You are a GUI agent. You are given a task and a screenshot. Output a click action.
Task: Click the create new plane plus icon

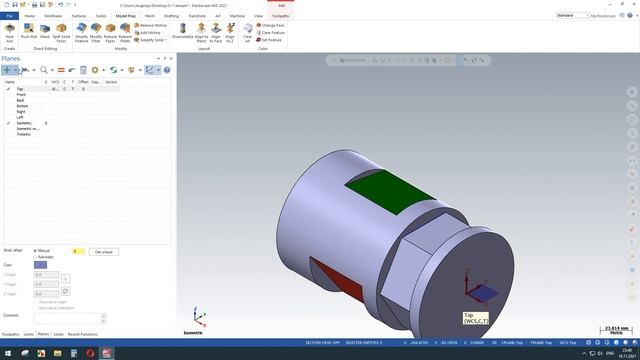point(7,70)
